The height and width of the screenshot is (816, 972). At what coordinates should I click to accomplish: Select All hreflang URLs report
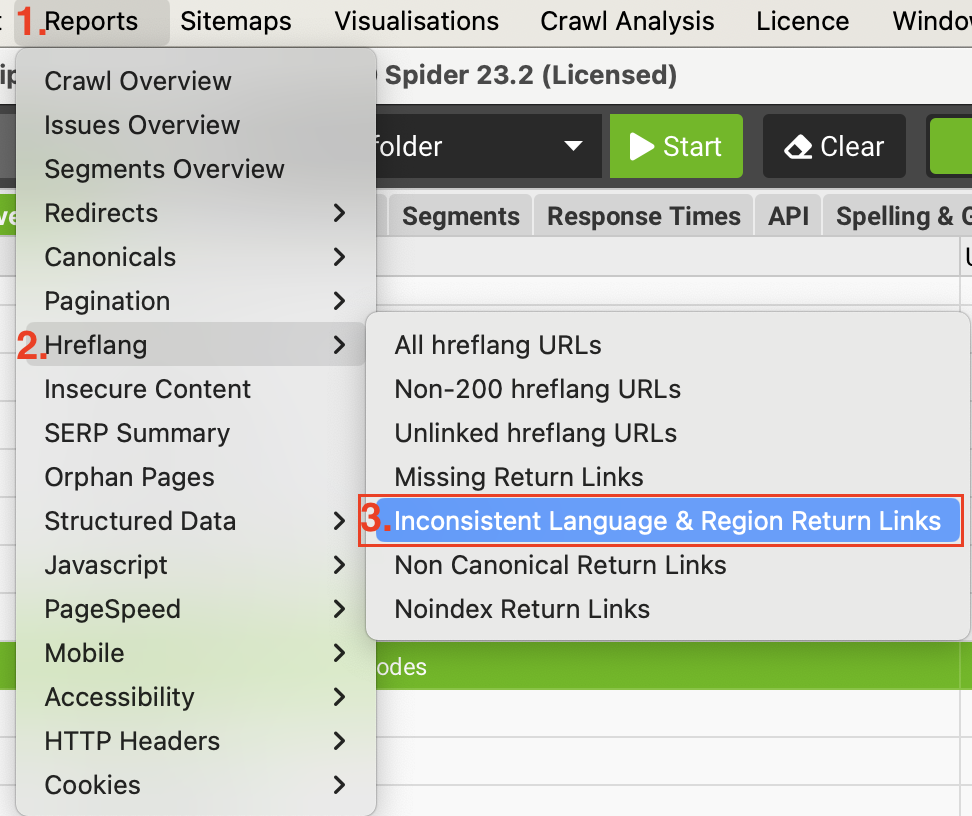click(x=498, y=345)
